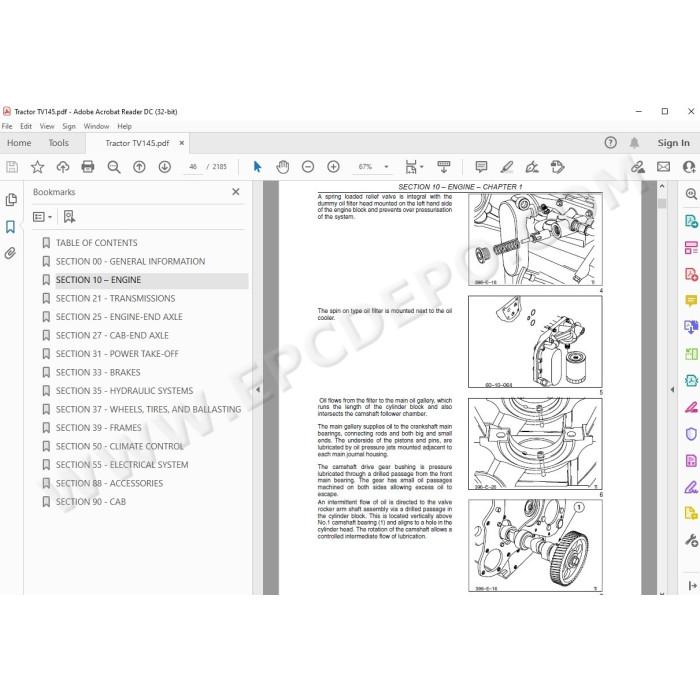The image size is (700, 700).
Task: Activate the Hand pan tool
Action: pyautogui.click(x=283, y=167)
